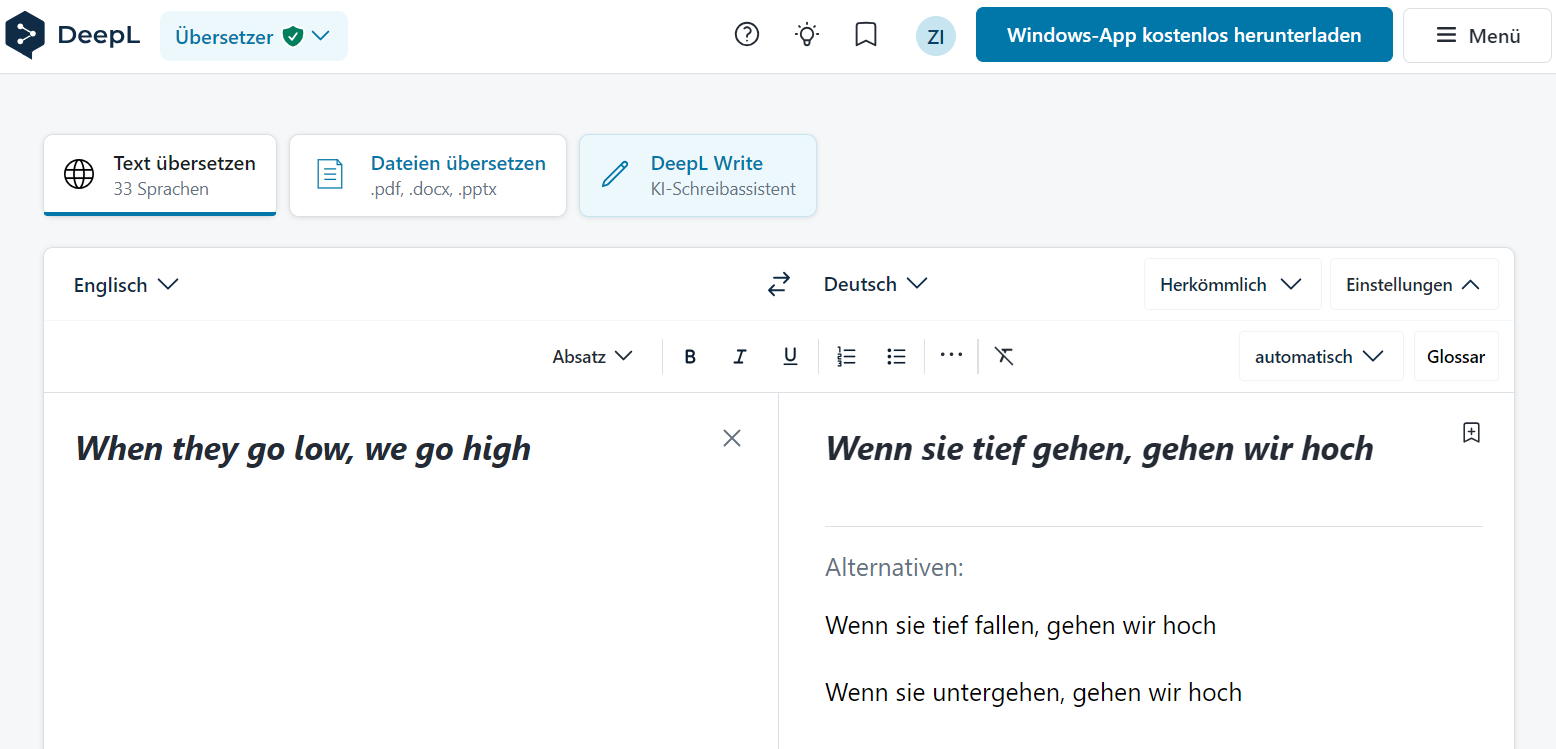The width and height of the screenshot is (1556, 749).
Task: Open the Deutsch target language dropdown
Action: point(875,284)
